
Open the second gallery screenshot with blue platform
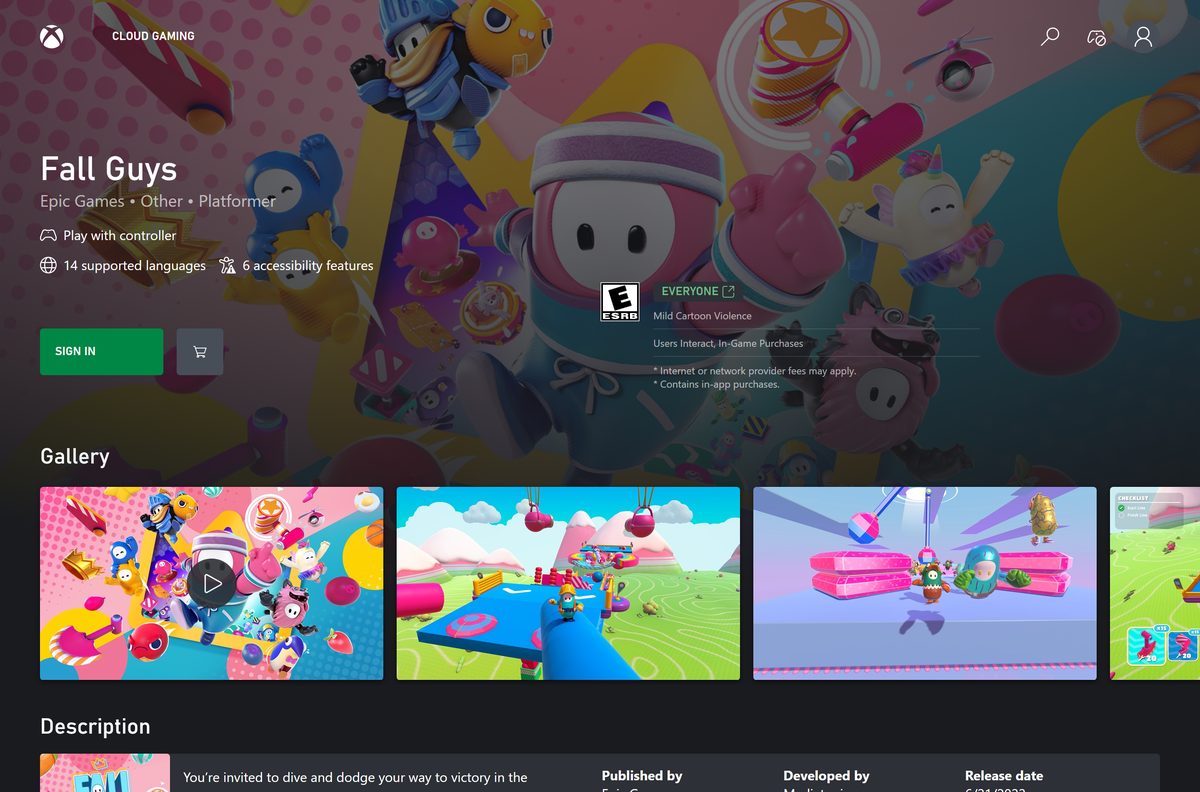pos(568,583)
